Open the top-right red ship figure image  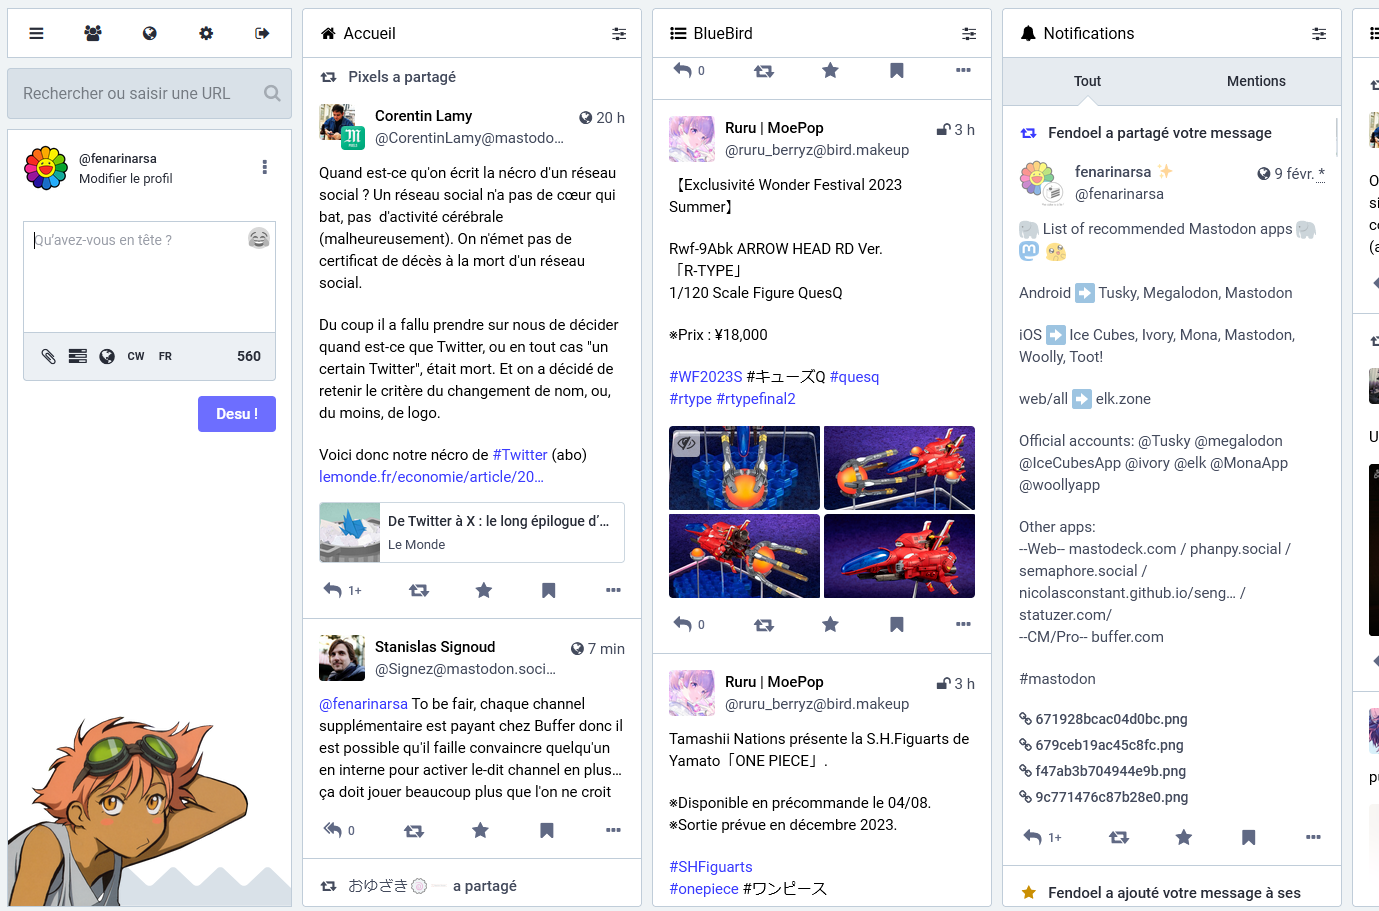(899, 468)
